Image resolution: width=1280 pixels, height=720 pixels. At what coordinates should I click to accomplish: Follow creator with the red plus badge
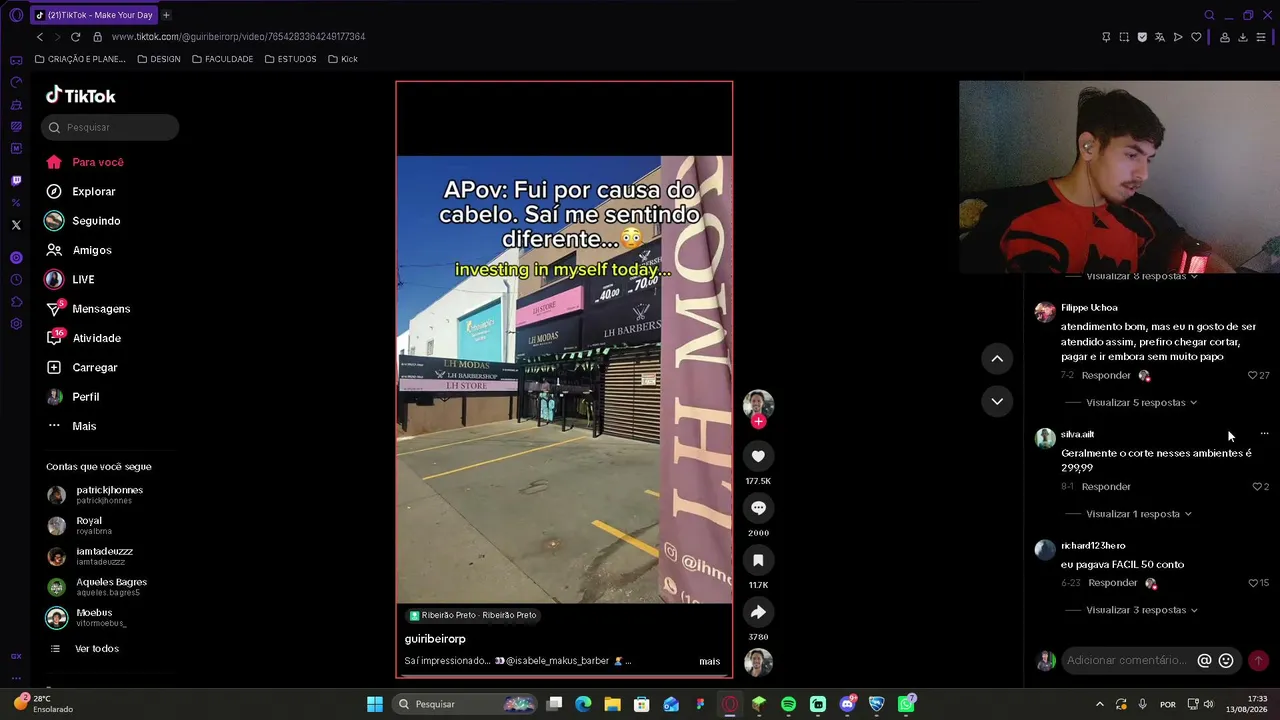(x=758, y=422)
